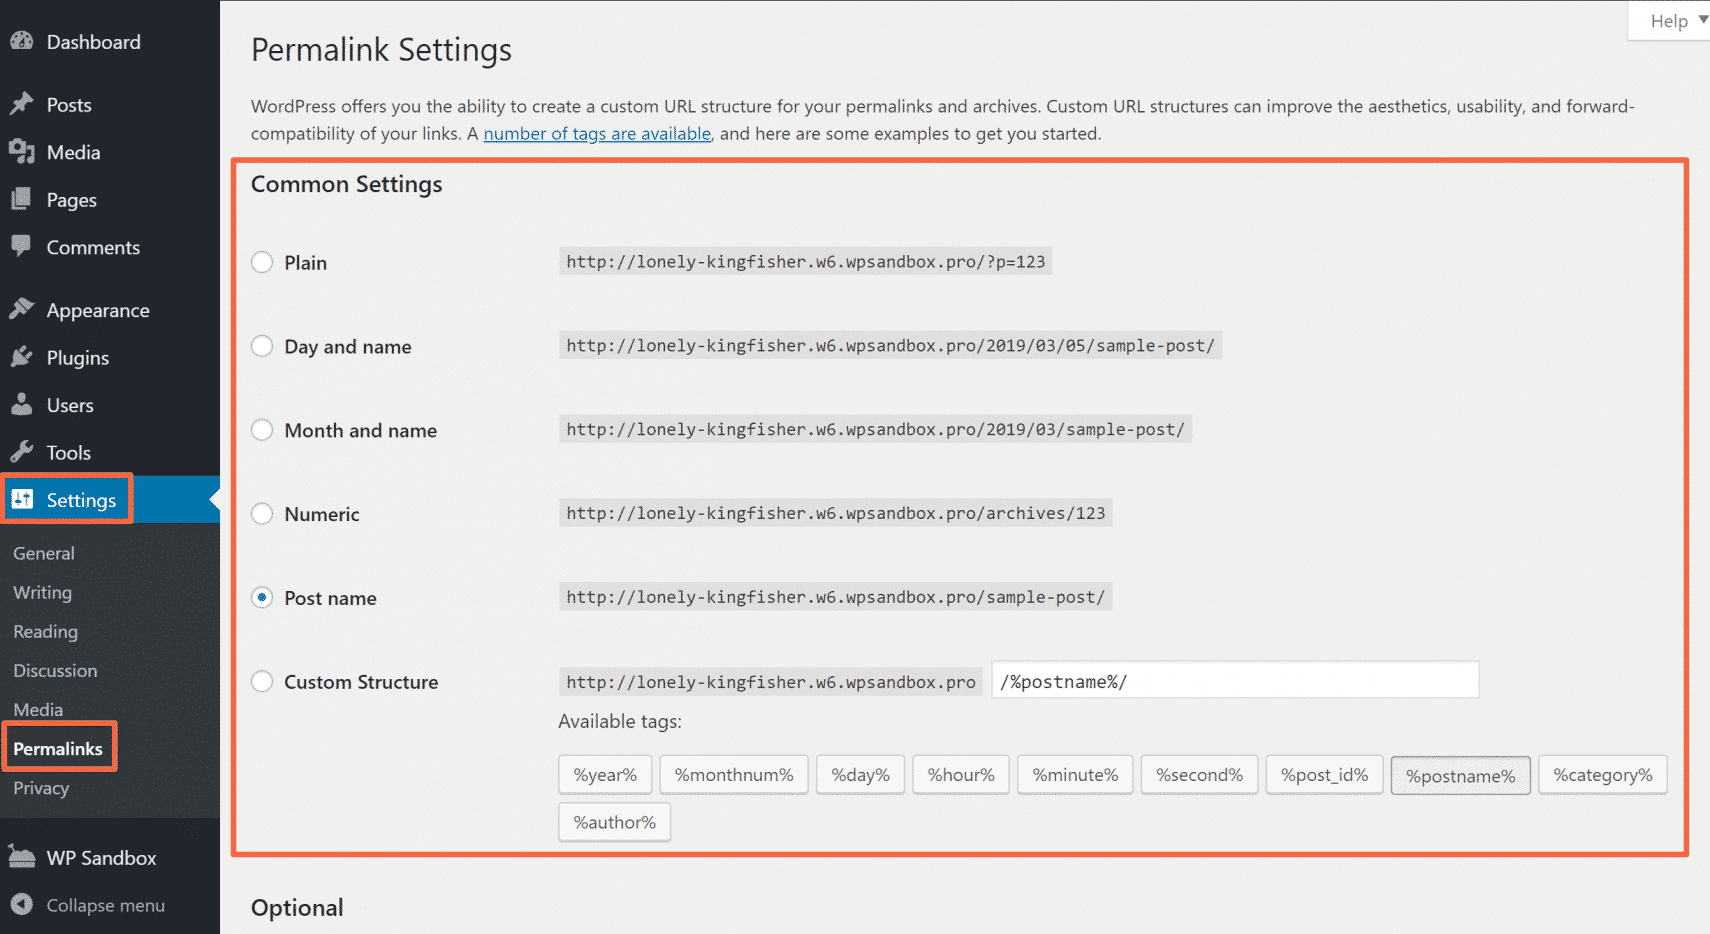Image resolution: width=1710 pixels, height=934 pixels.
Task: Open the Permalinks settings menu item
Action: point(59,747)
